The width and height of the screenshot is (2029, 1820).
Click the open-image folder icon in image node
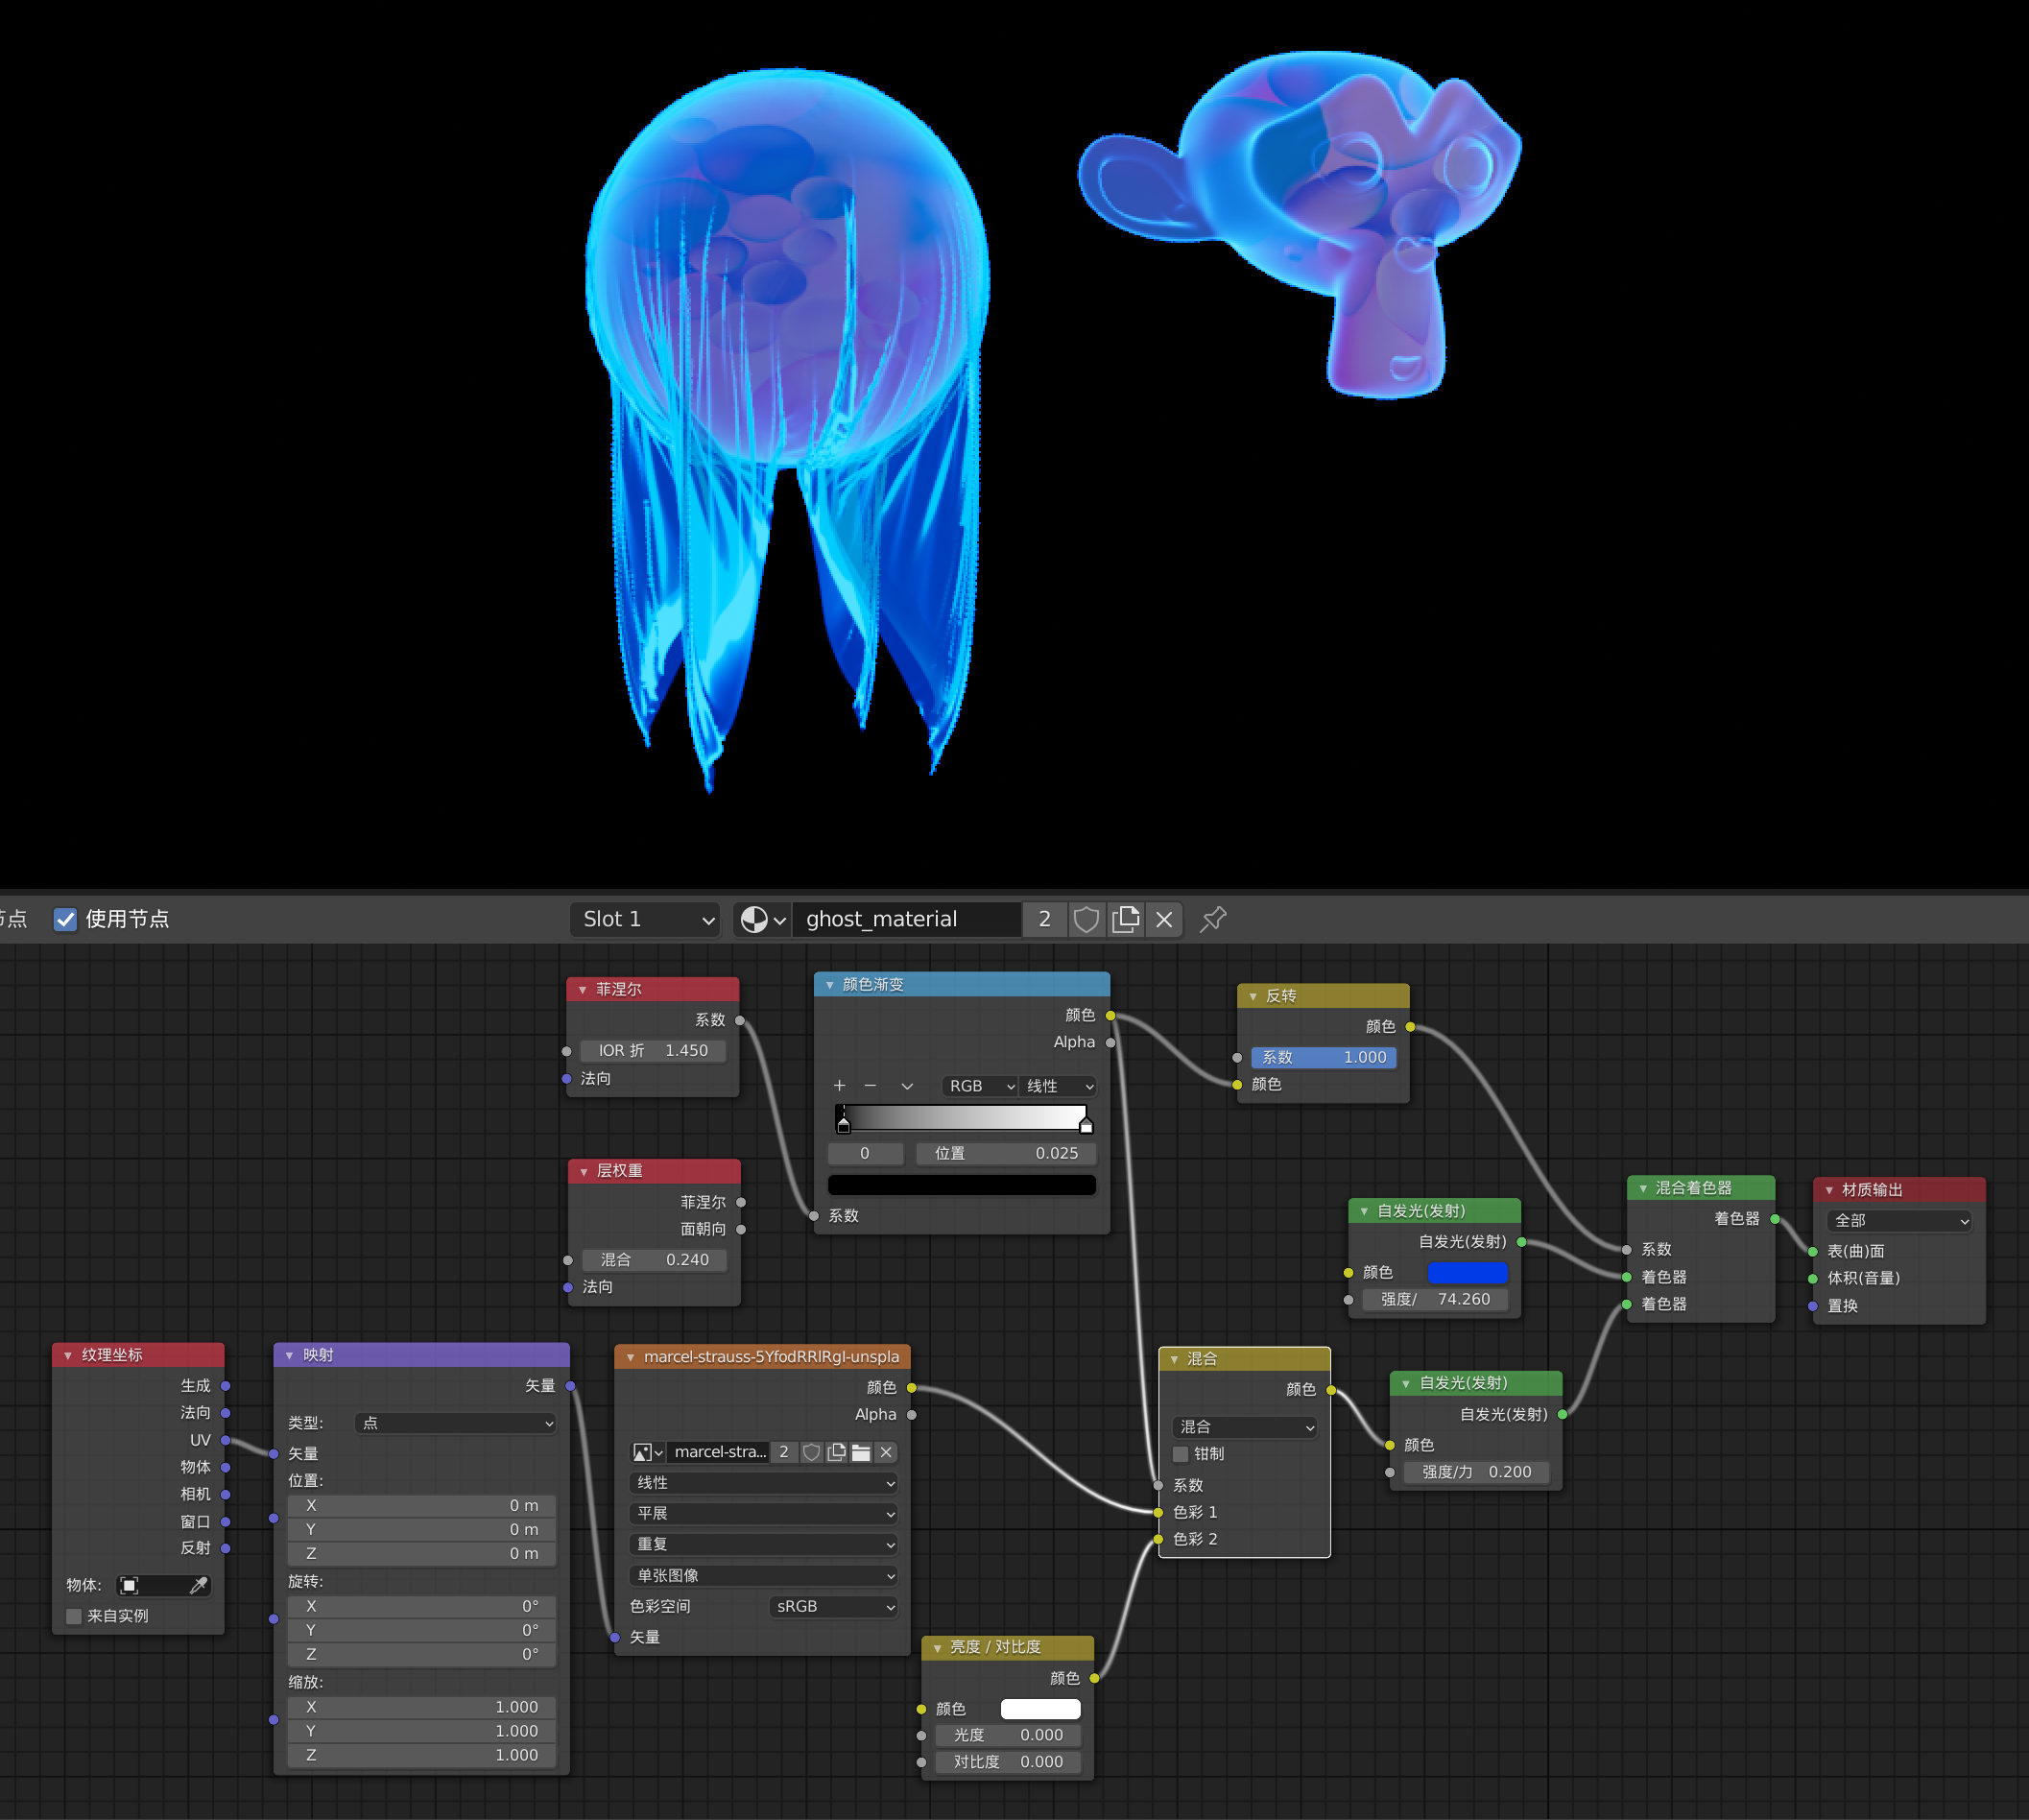tap(861, 1452)
